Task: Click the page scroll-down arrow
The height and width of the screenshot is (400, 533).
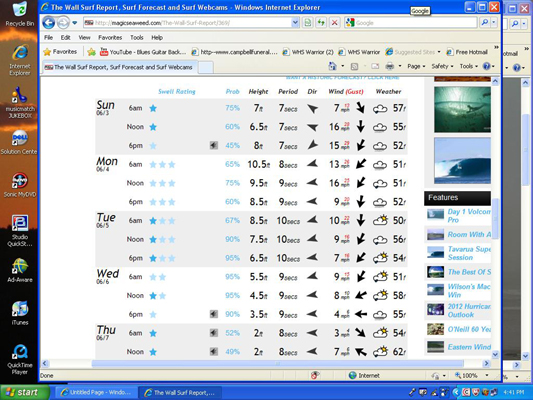Action: tap(495, 354)
